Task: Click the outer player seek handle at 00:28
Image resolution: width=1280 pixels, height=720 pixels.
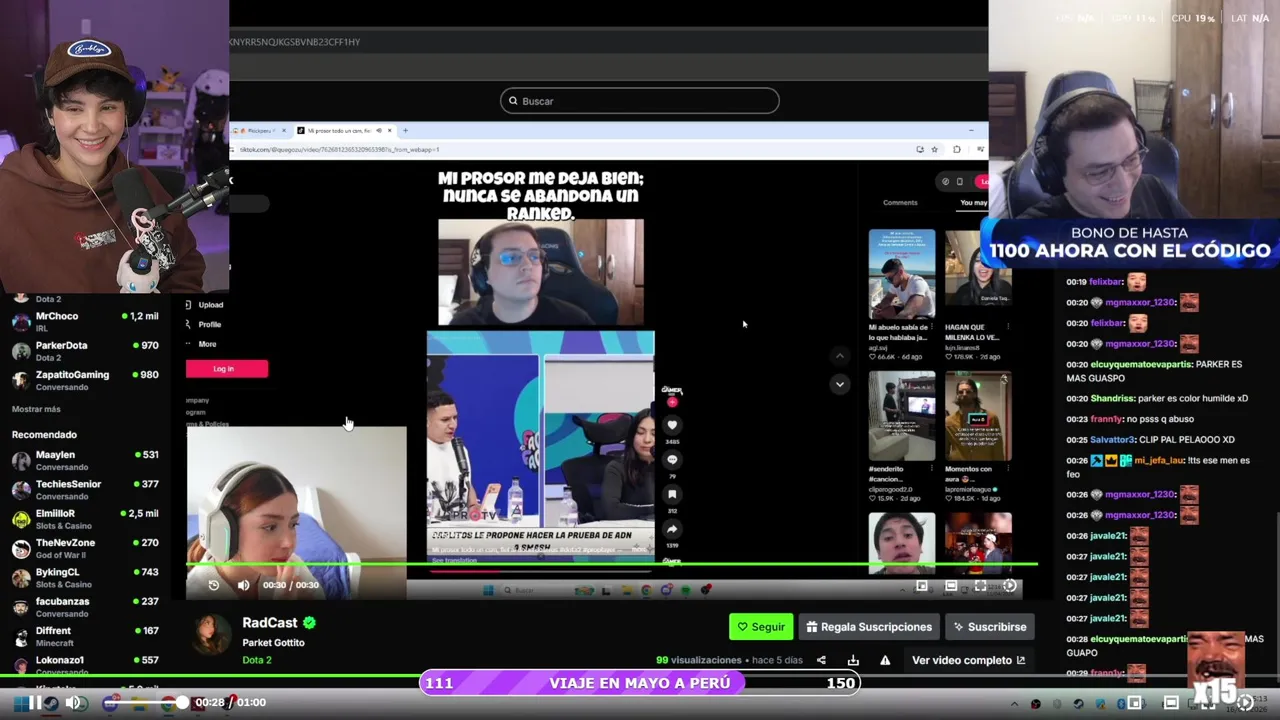Action: click(182, 703)
